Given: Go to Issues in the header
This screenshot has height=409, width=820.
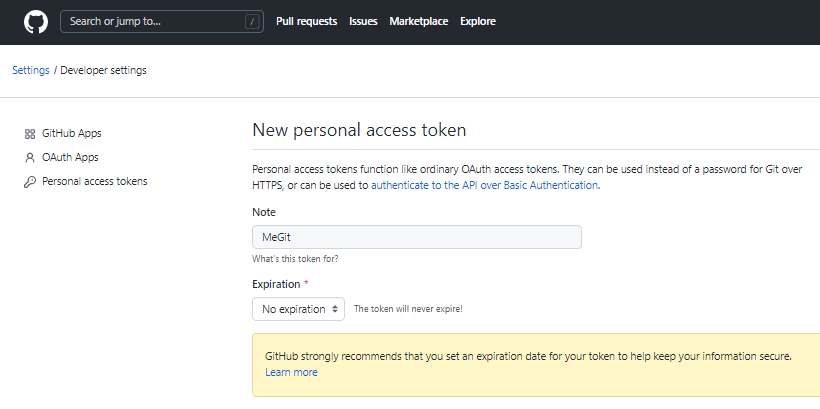Looking at the screenshot, I should [363, 21].
